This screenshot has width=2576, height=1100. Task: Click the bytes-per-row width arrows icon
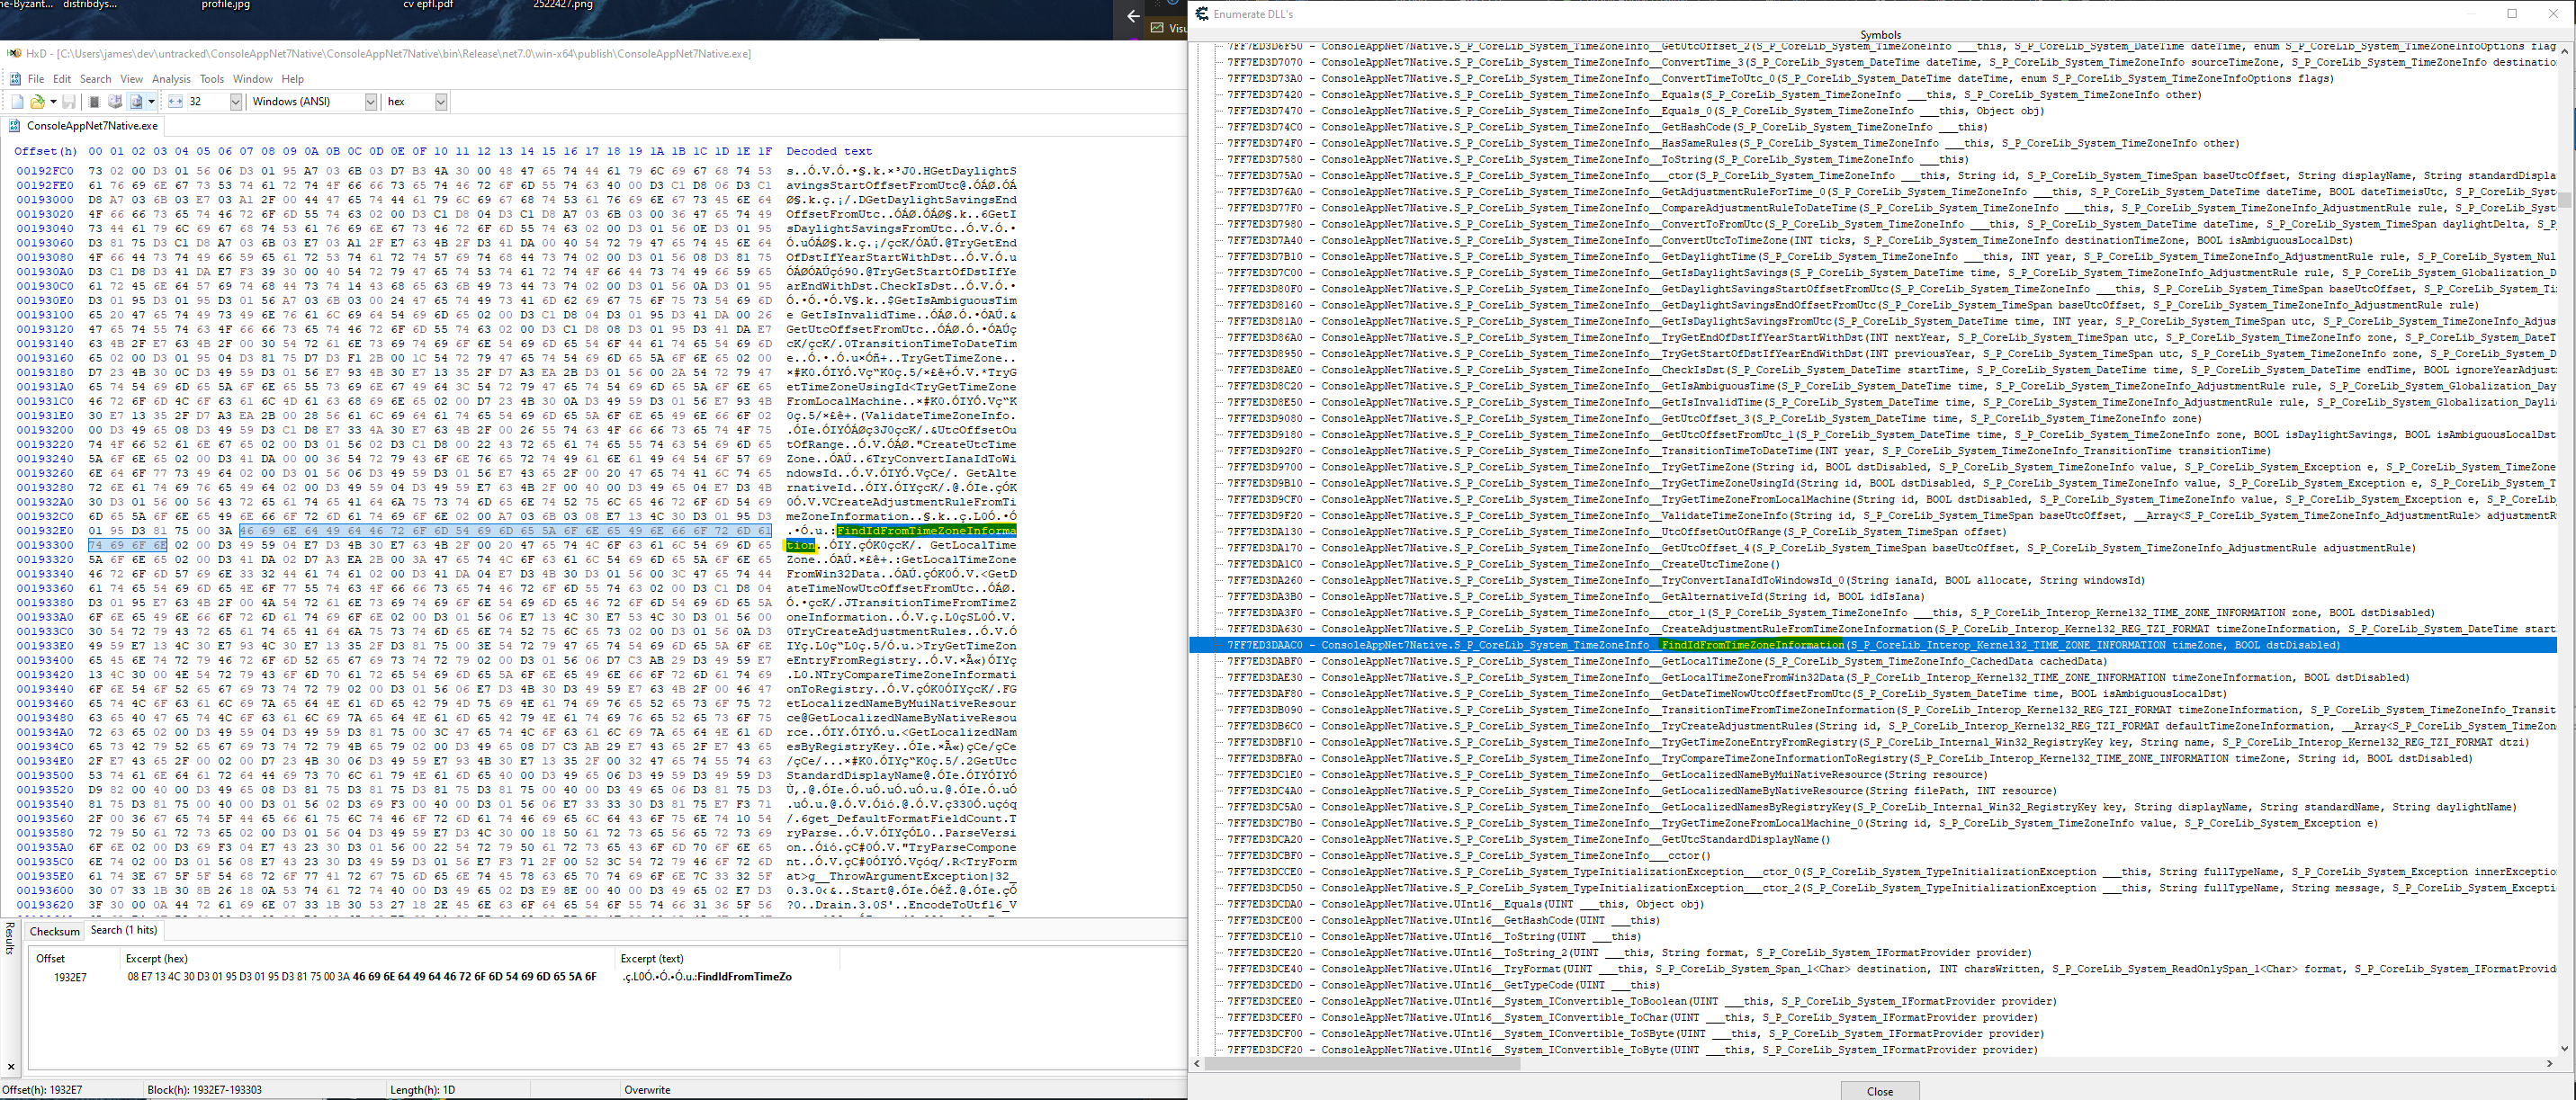(176, 102)
